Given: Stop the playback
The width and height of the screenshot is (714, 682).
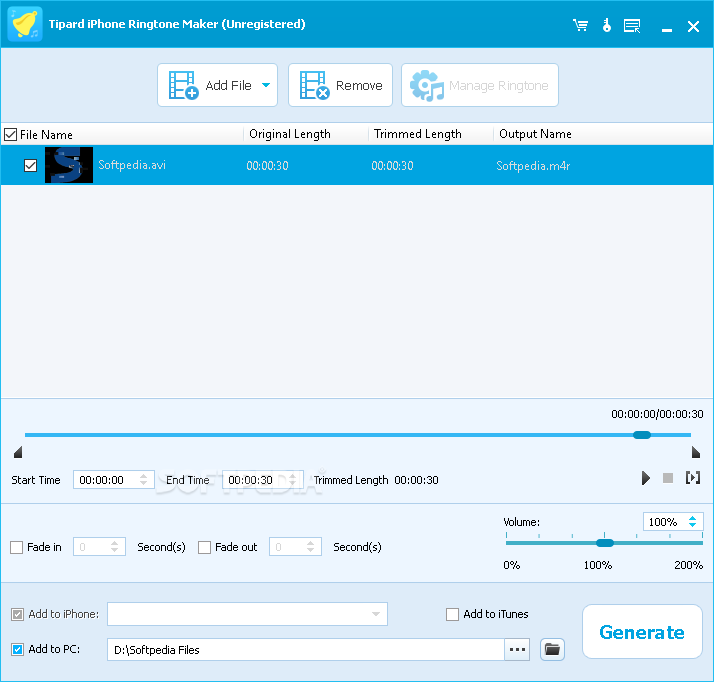Looking at the screenshot, I should click(x=668, y=478).
